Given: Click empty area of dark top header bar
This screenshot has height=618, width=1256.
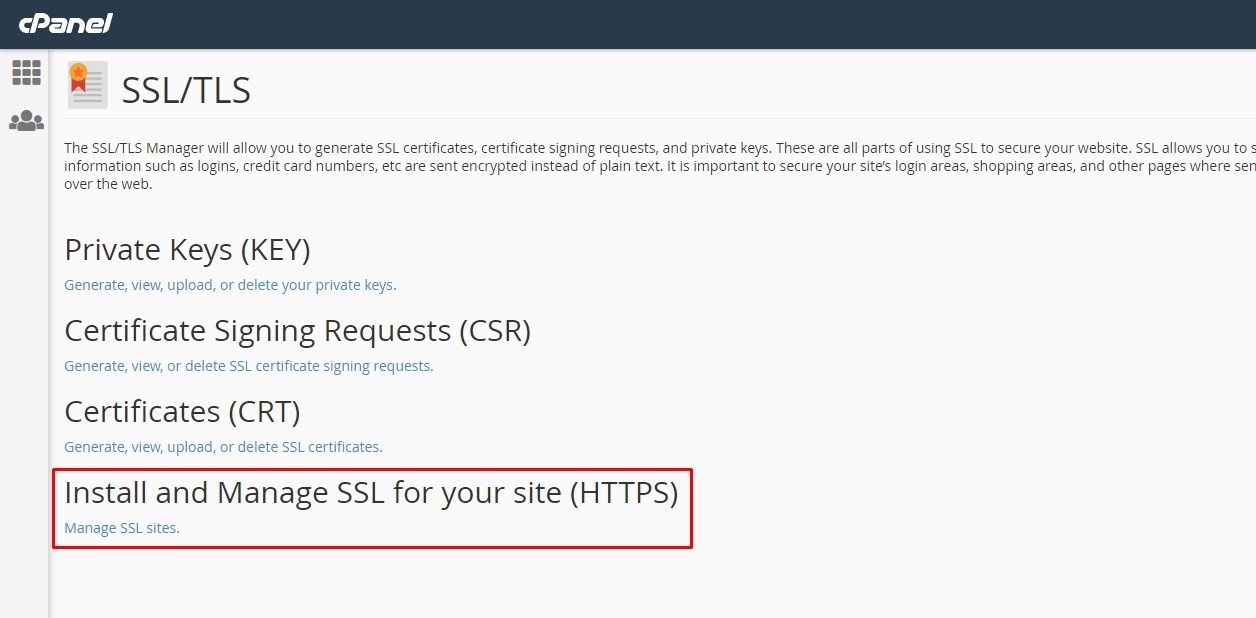Looking at the screenshot, I should point(700,23).
